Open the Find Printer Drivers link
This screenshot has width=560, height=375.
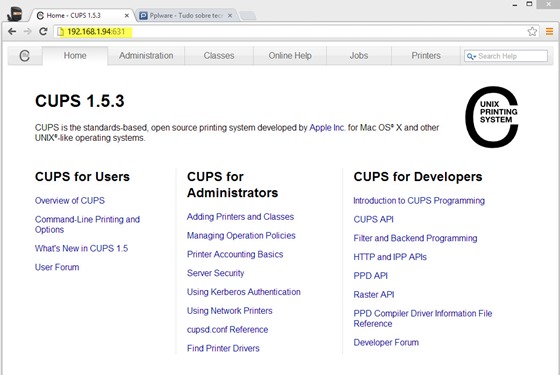tap(223, 348)
